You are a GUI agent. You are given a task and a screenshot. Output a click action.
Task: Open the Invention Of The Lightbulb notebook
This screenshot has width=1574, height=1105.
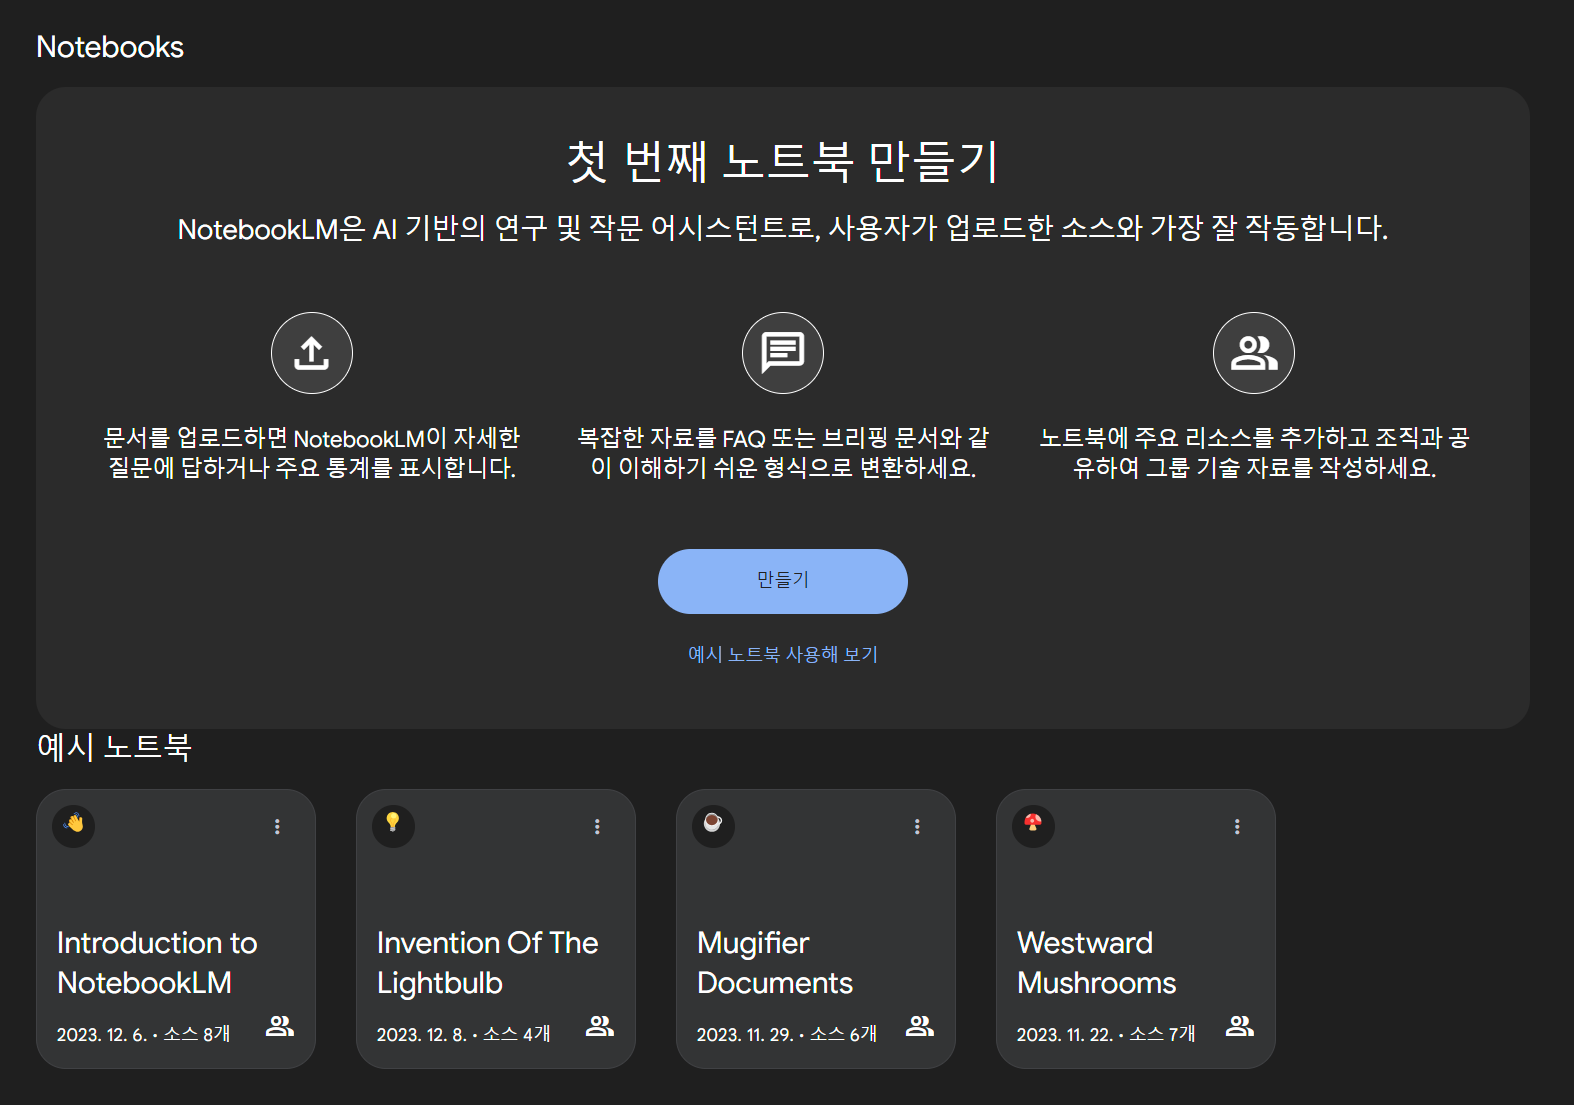(496, 929)
